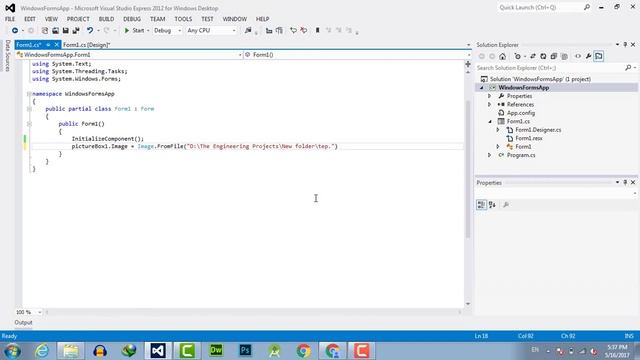This screenshot has height=360, width=640.
Task: Expand the Form1.Designer.cs tree node
Action: [498, 130]
